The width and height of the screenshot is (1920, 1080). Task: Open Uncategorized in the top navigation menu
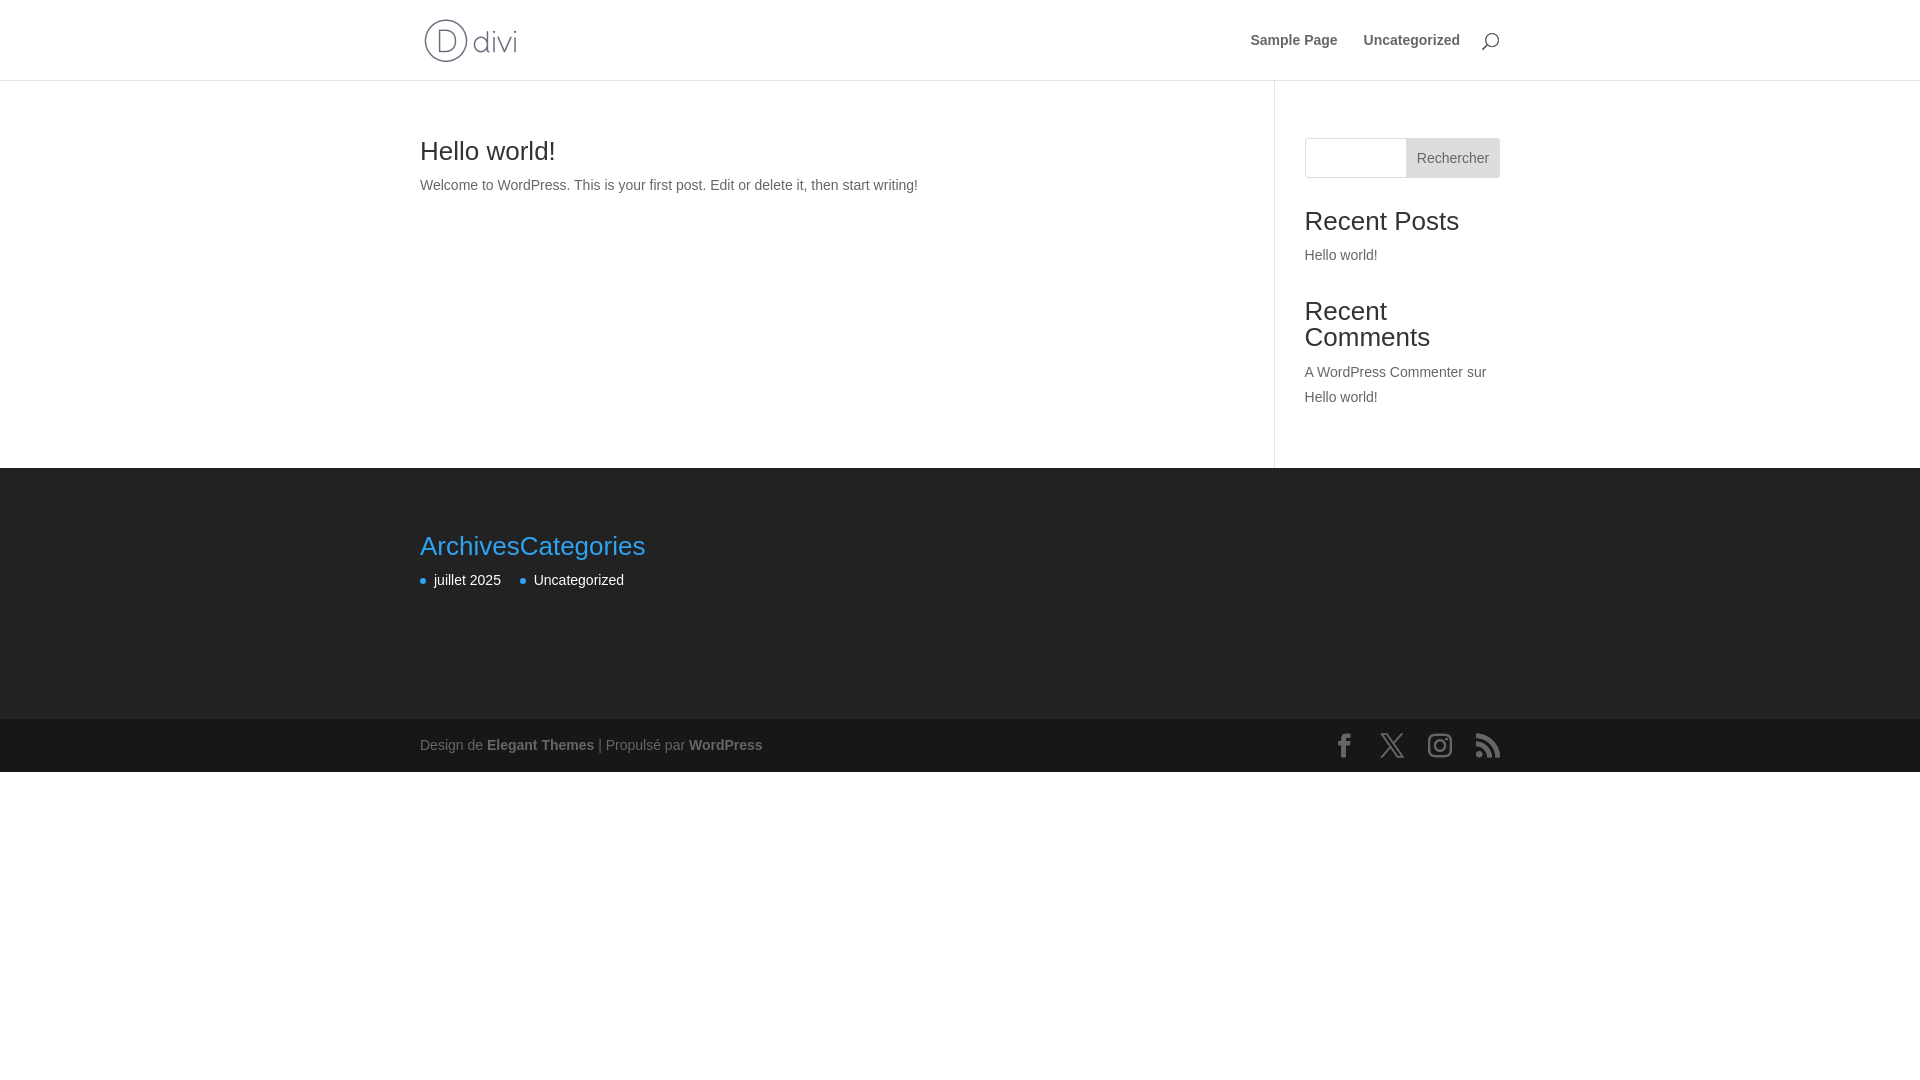[x=1411, y=40]
